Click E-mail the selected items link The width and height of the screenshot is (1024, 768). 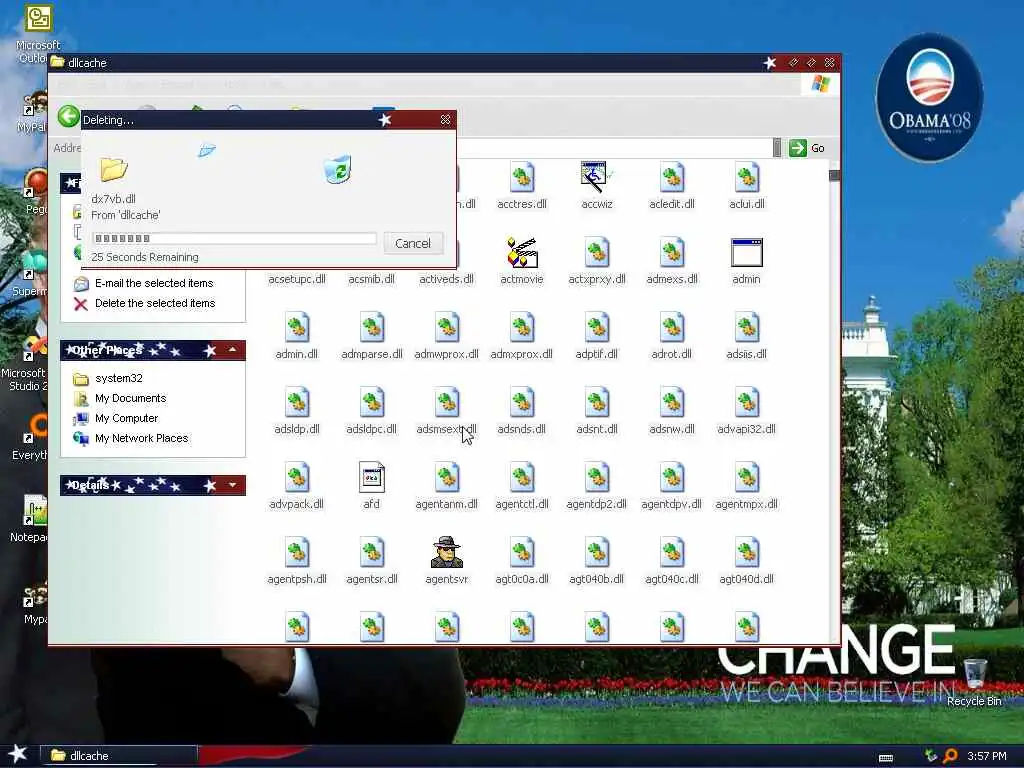click(x=144, y=283)
